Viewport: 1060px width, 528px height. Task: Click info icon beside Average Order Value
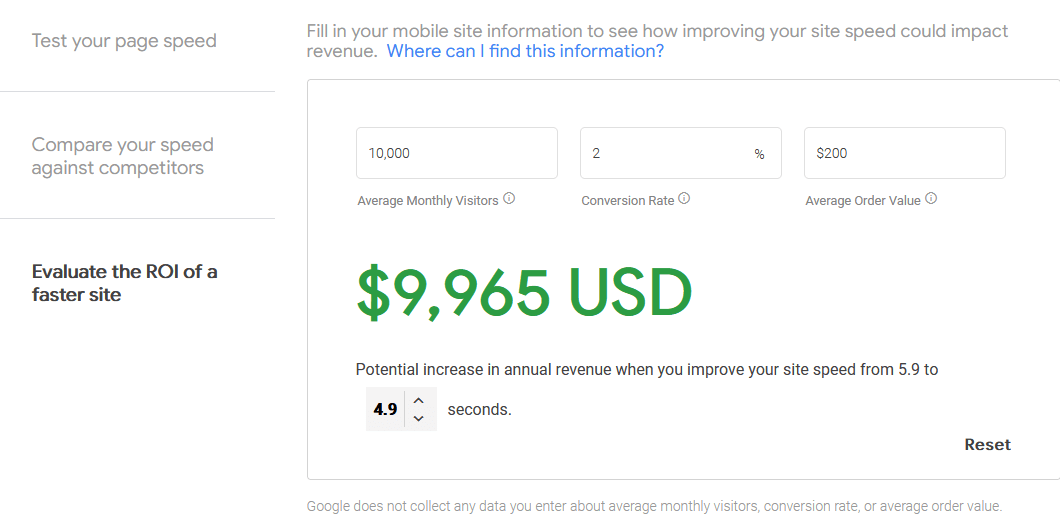pyautogui.click(x=931, y=199)
